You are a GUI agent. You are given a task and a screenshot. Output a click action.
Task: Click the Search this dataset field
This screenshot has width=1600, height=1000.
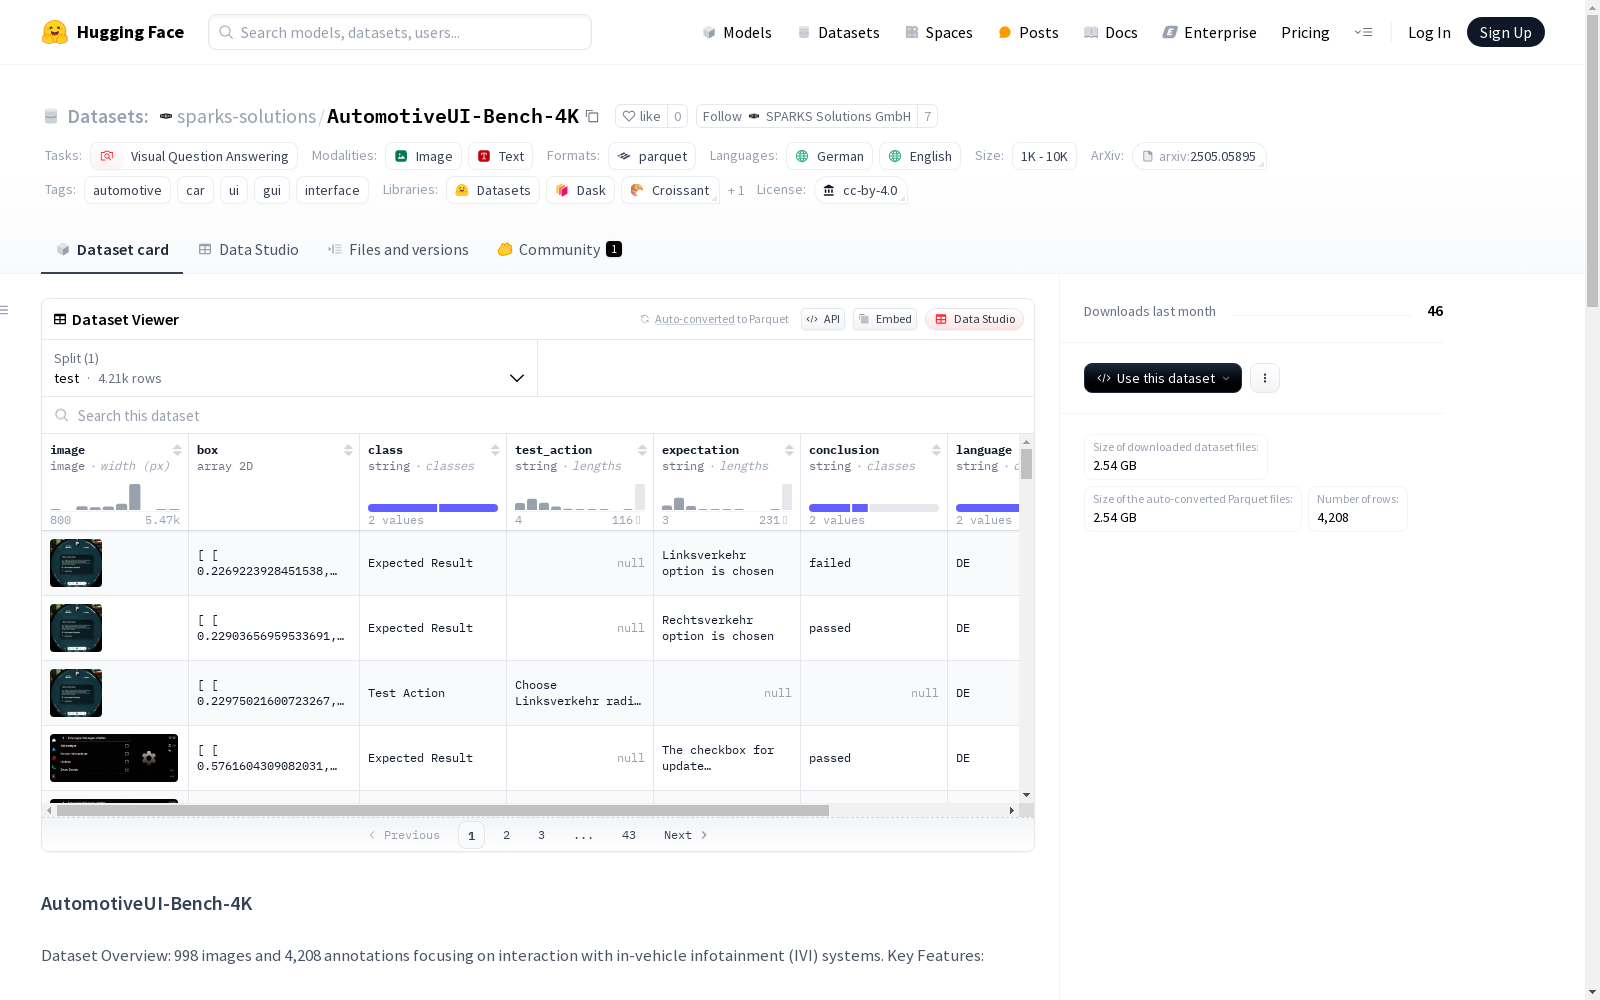point(538,416)
